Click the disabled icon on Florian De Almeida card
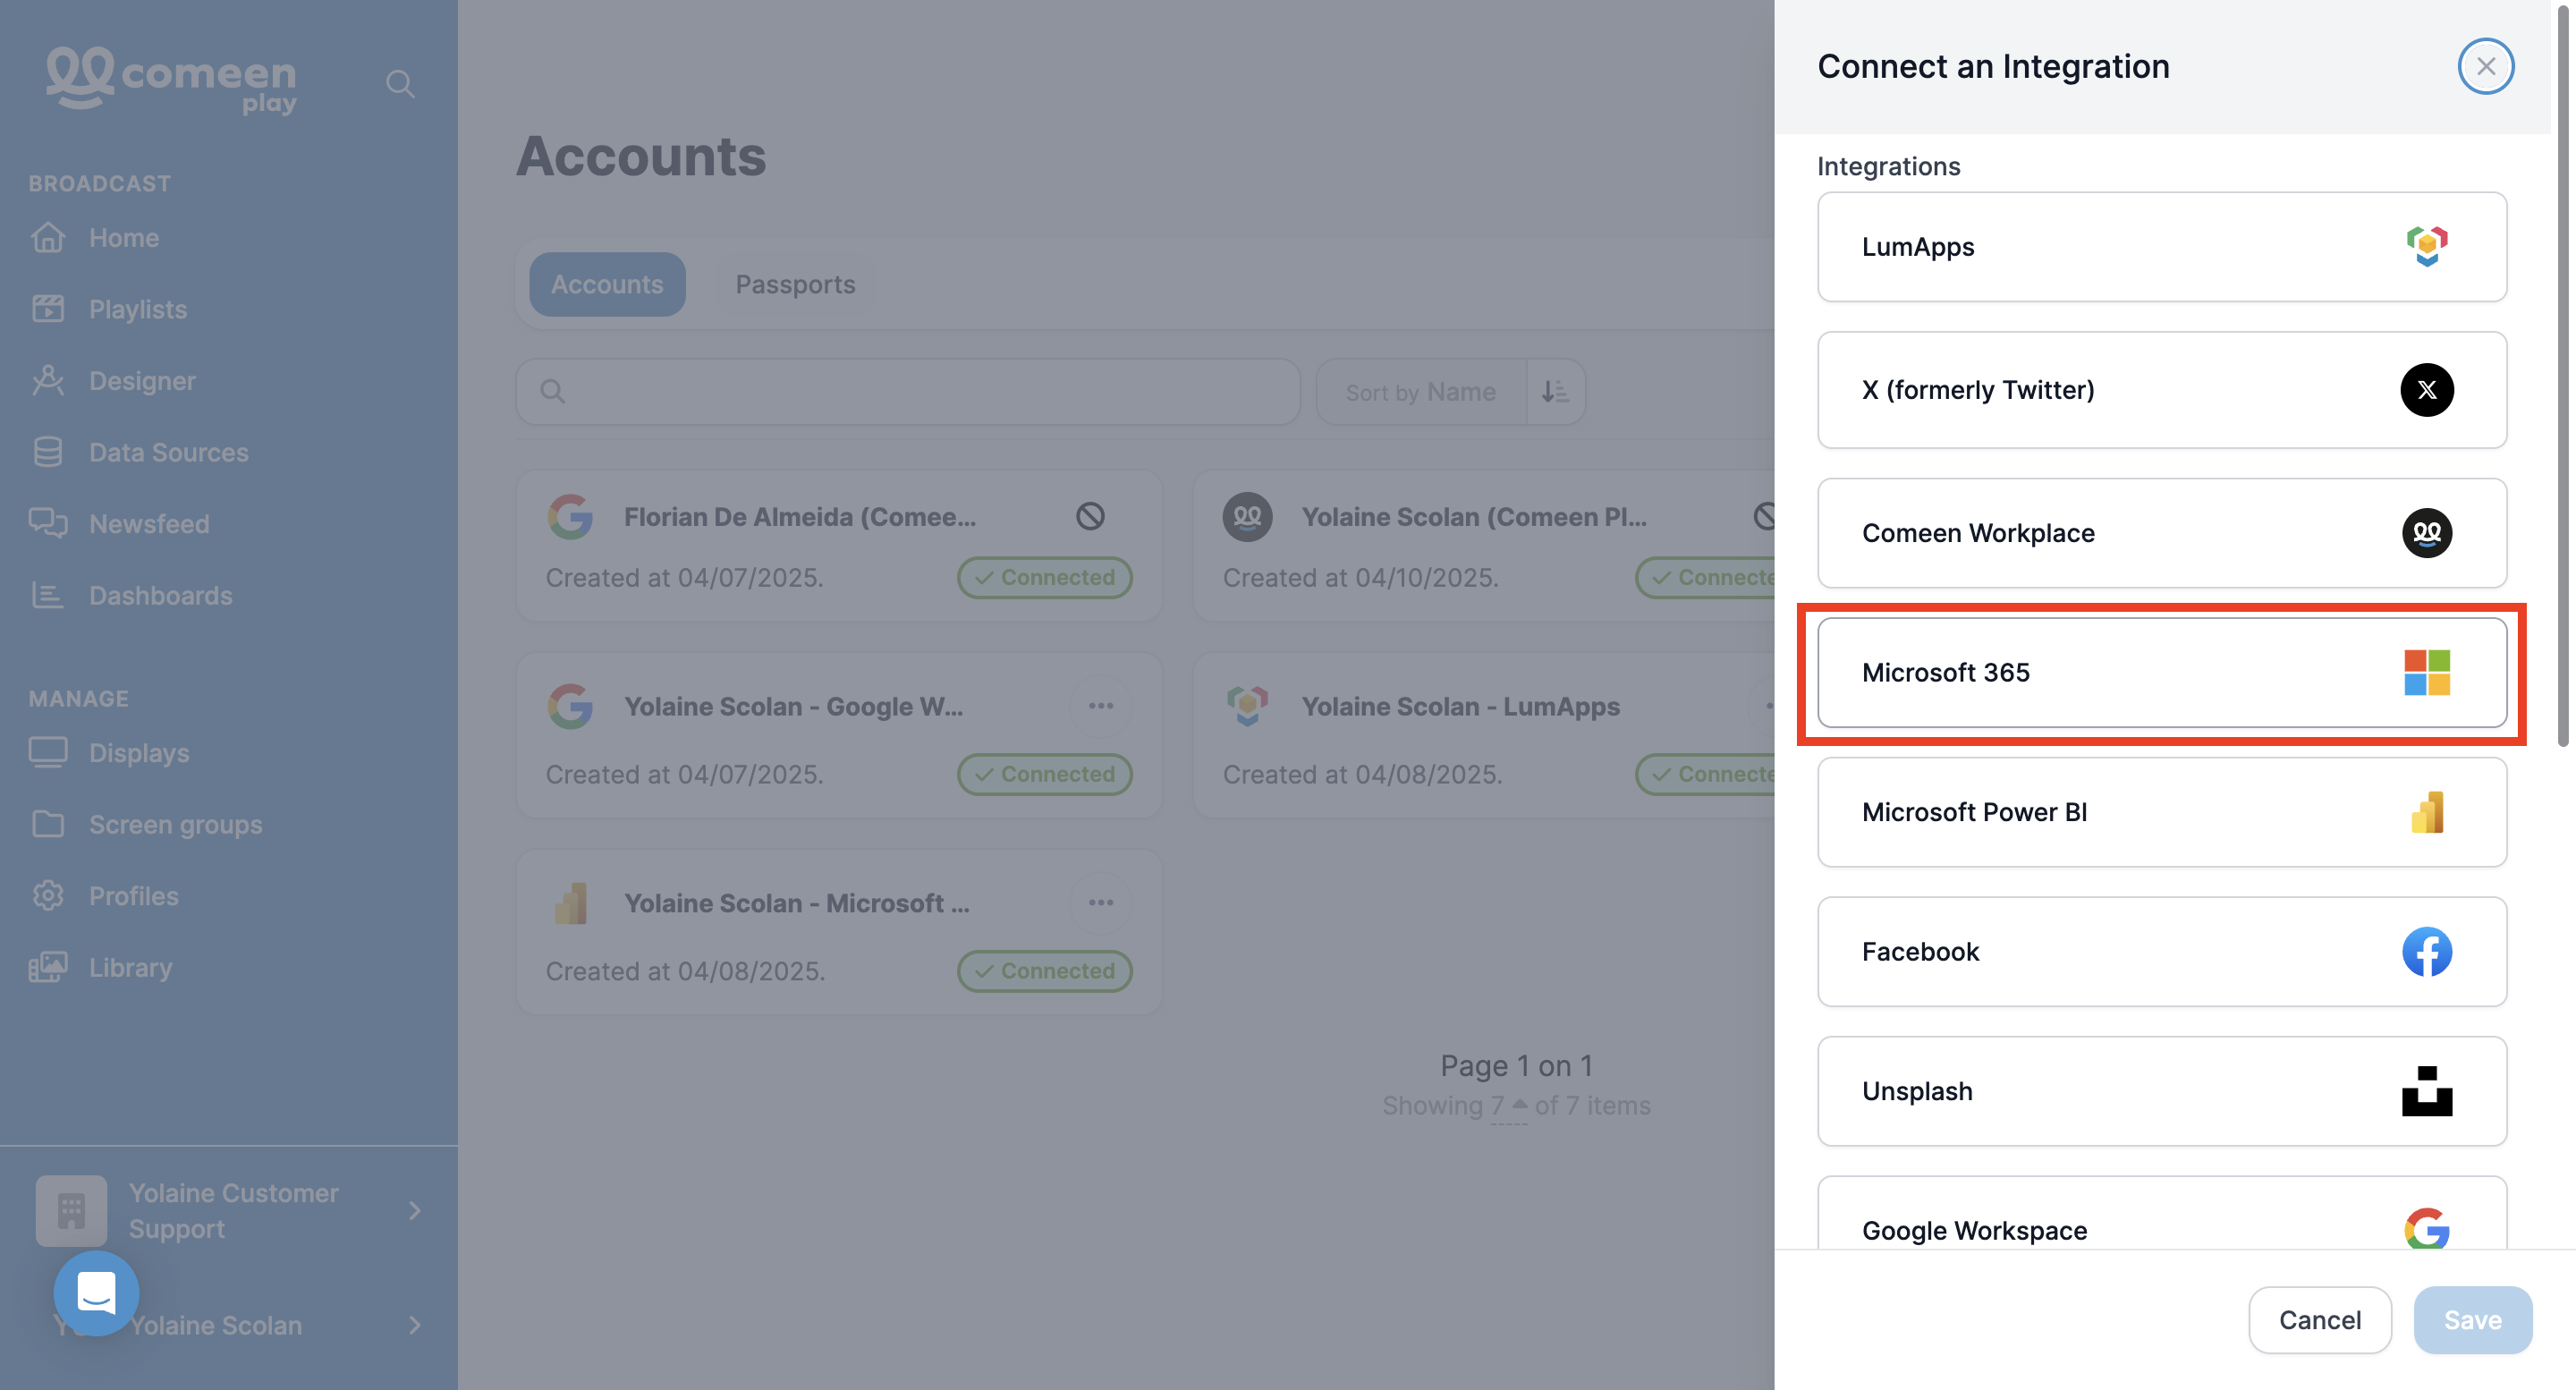 tap(1090, 516)
